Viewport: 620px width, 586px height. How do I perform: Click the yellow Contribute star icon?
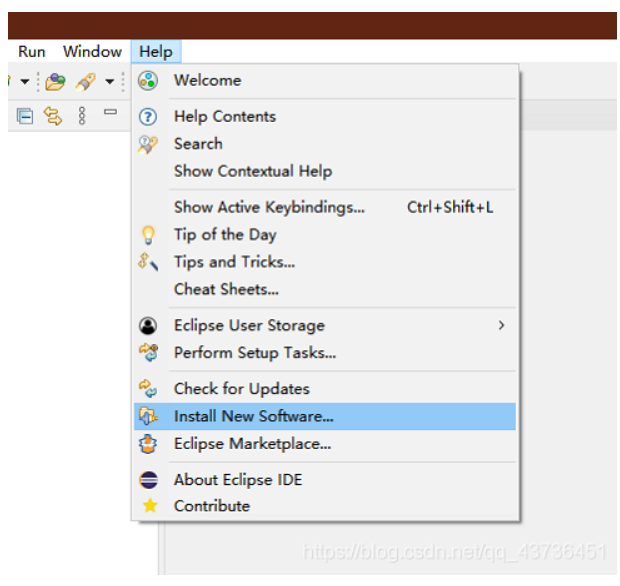pyautogui.click(x=150, y=506)
